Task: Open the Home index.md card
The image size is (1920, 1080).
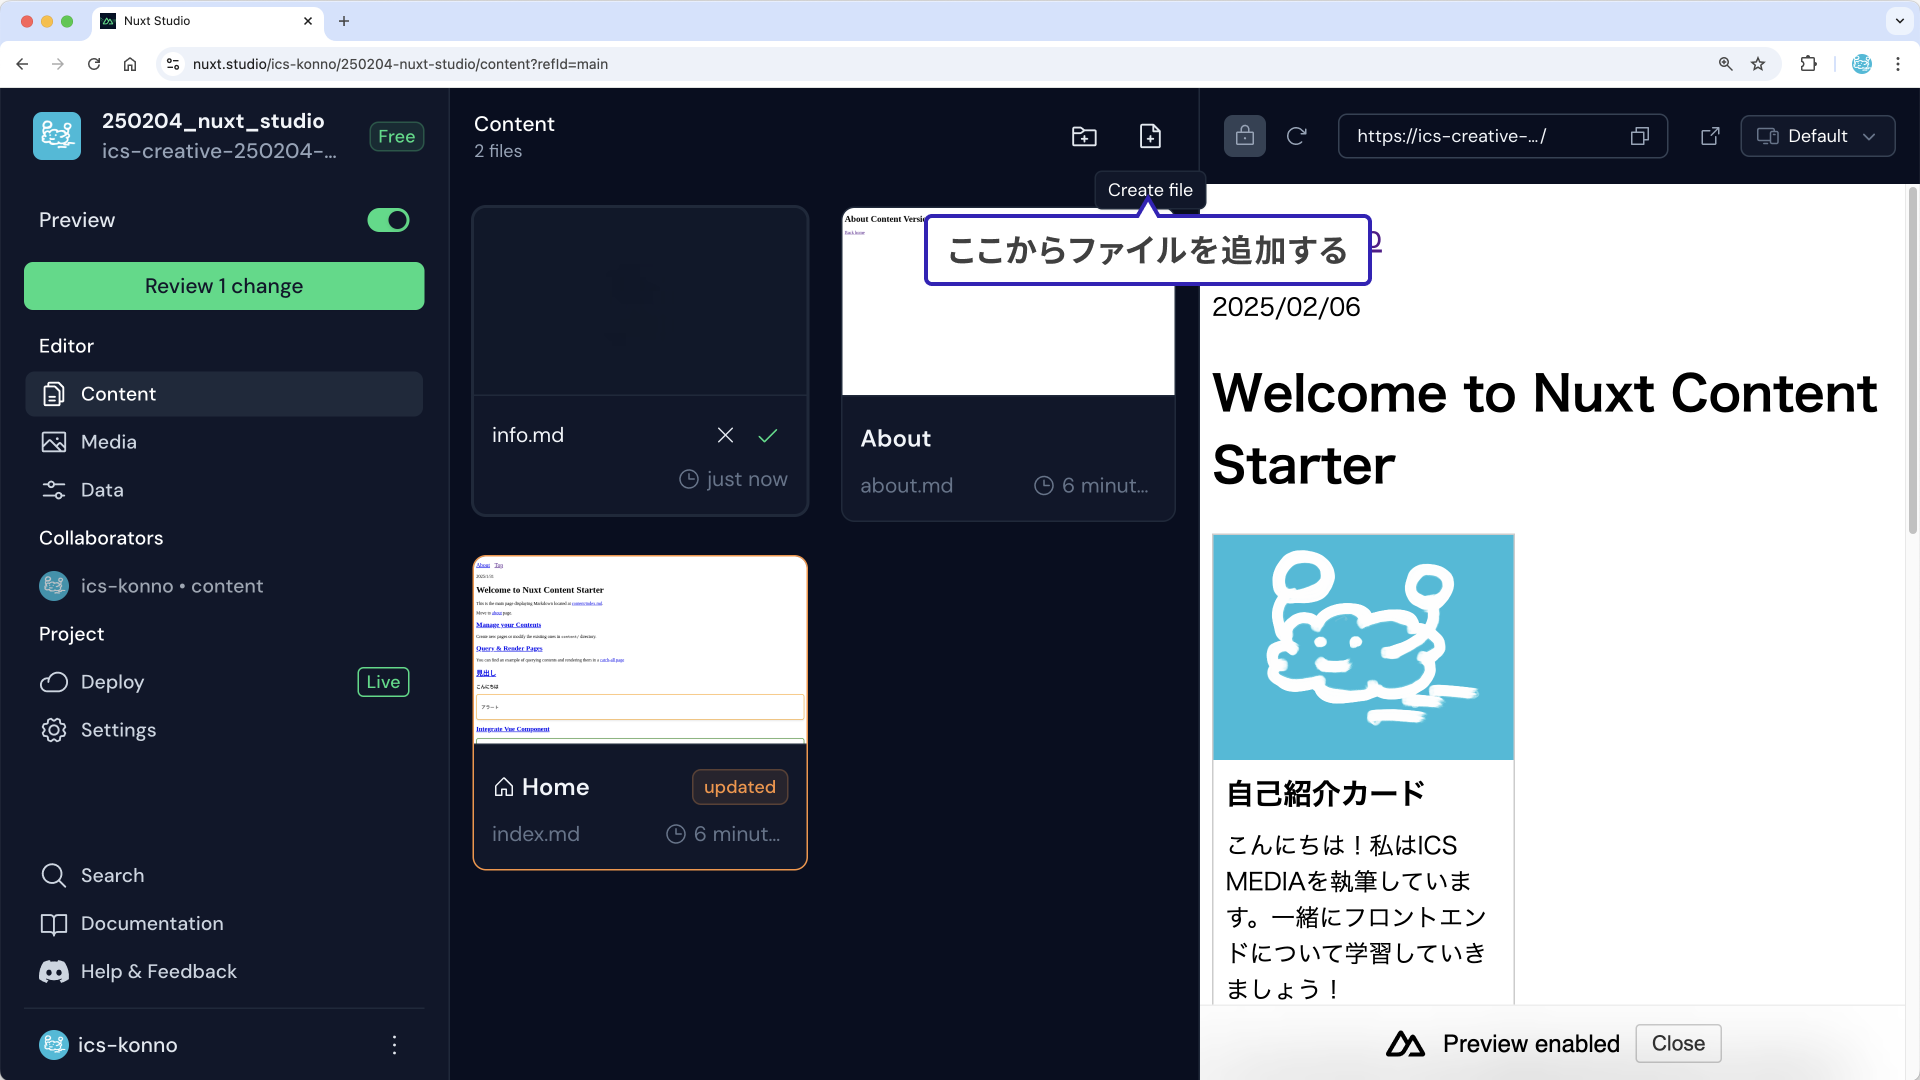Action: (x=640, y=712)
